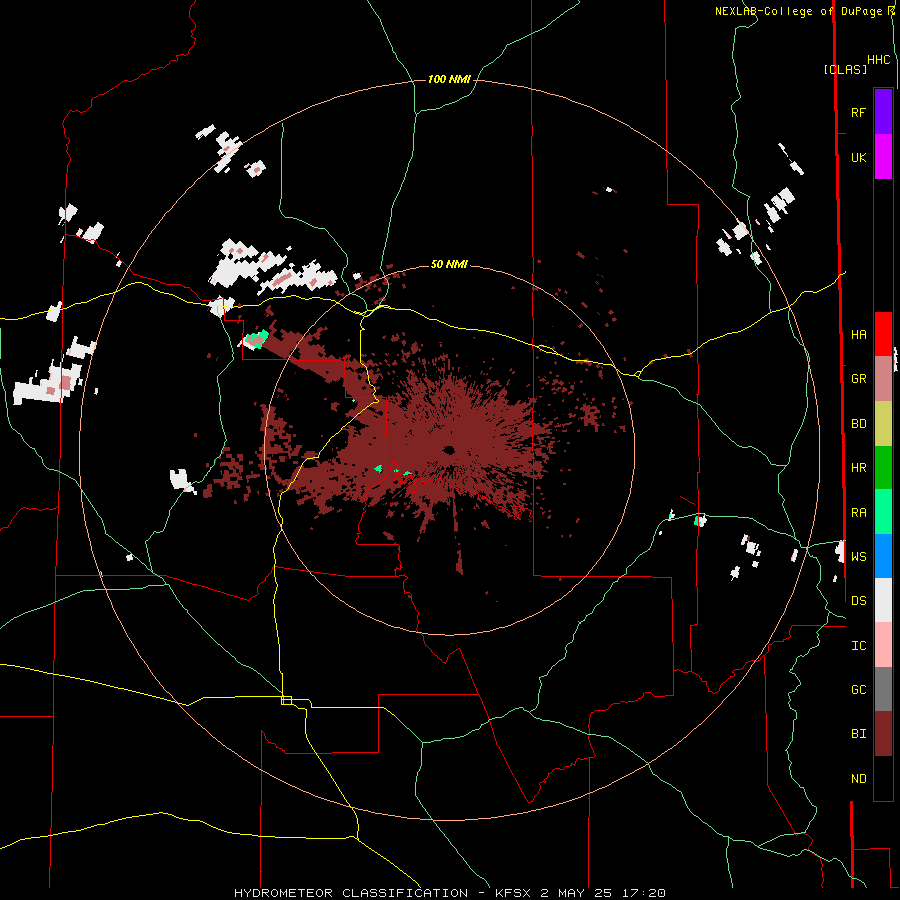Click the Hydrometeor Classification KFSX title caption
This screenshot has height=900, width=900.
click(449, 893)
